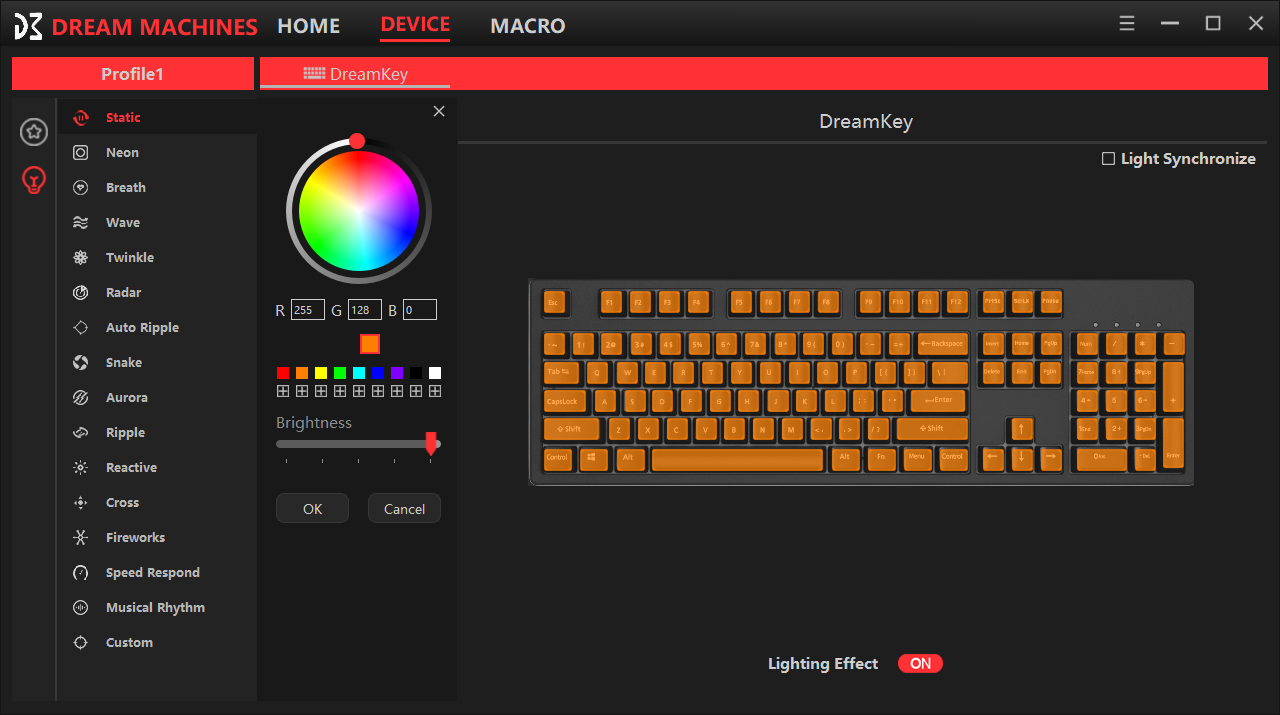Pick the Auto Ripple effect icon
The height and width of the screenshot is (715, 1280).
(x=81, y=327)
